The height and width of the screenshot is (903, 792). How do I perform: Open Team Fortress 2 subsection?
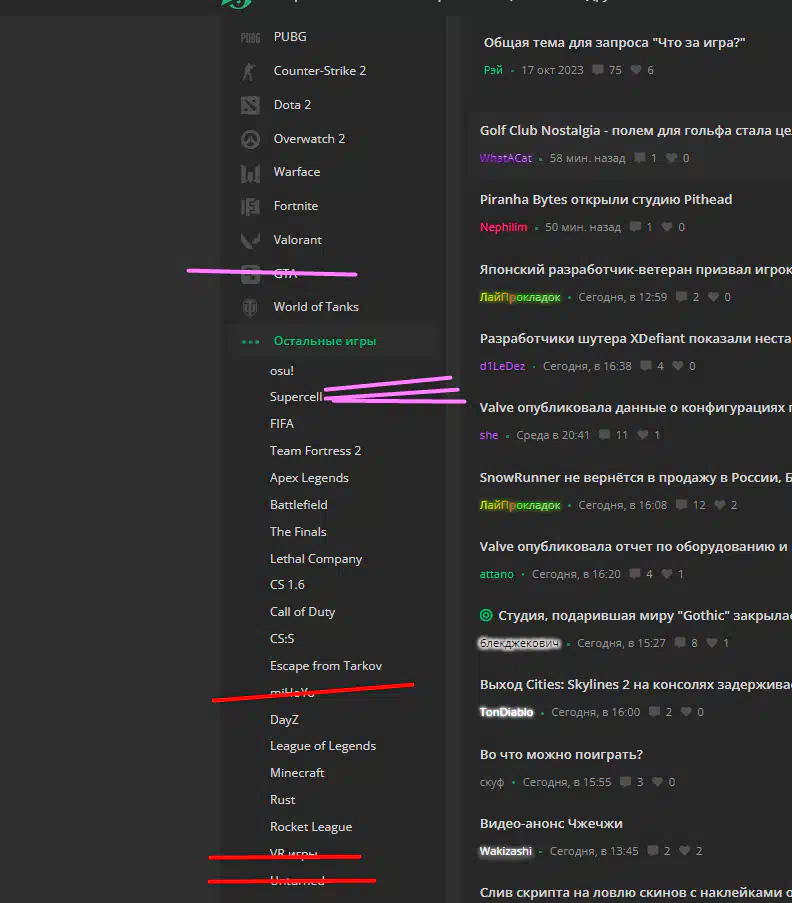coord(315,451)
